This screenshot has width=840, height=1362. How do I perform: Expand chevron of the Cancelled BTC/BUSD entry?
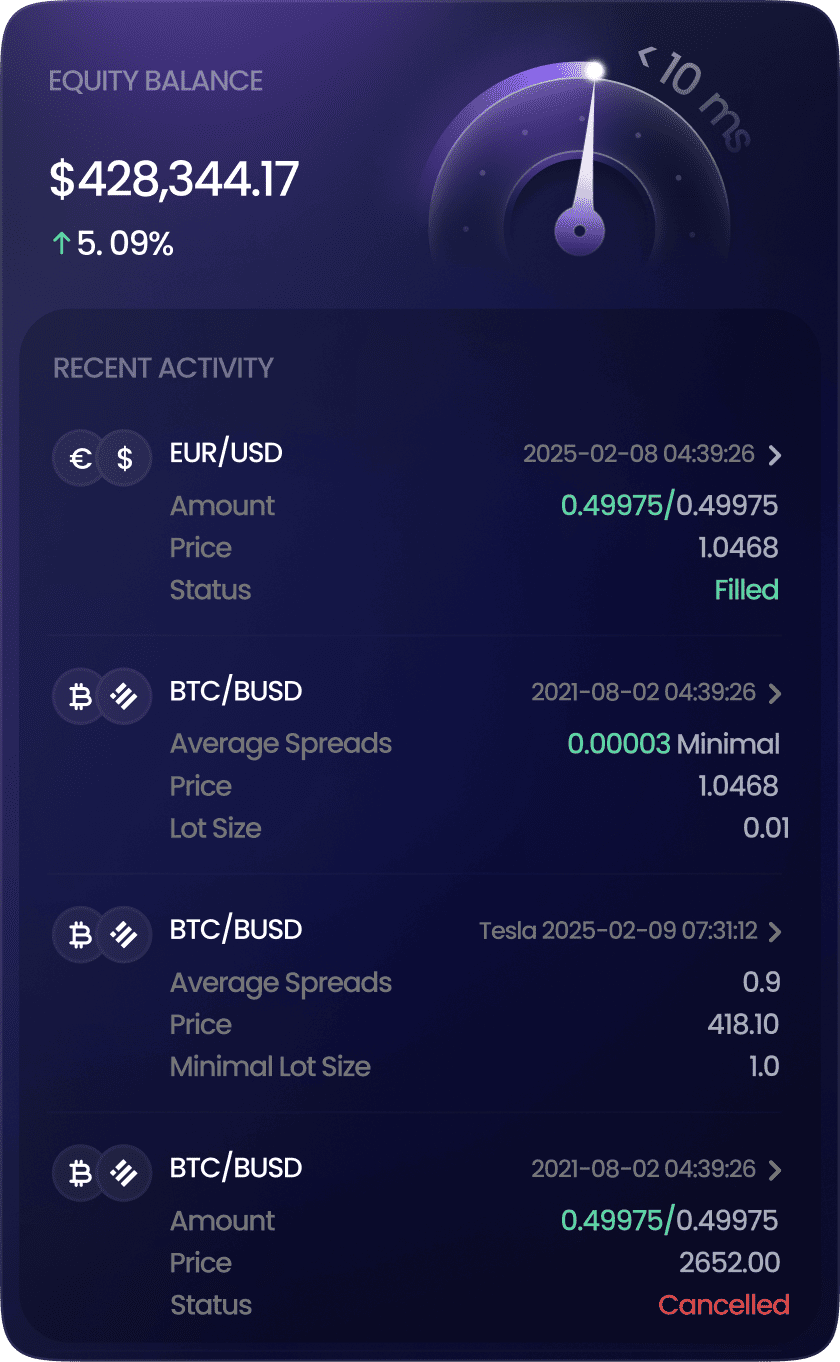[x=775, y=1170]
